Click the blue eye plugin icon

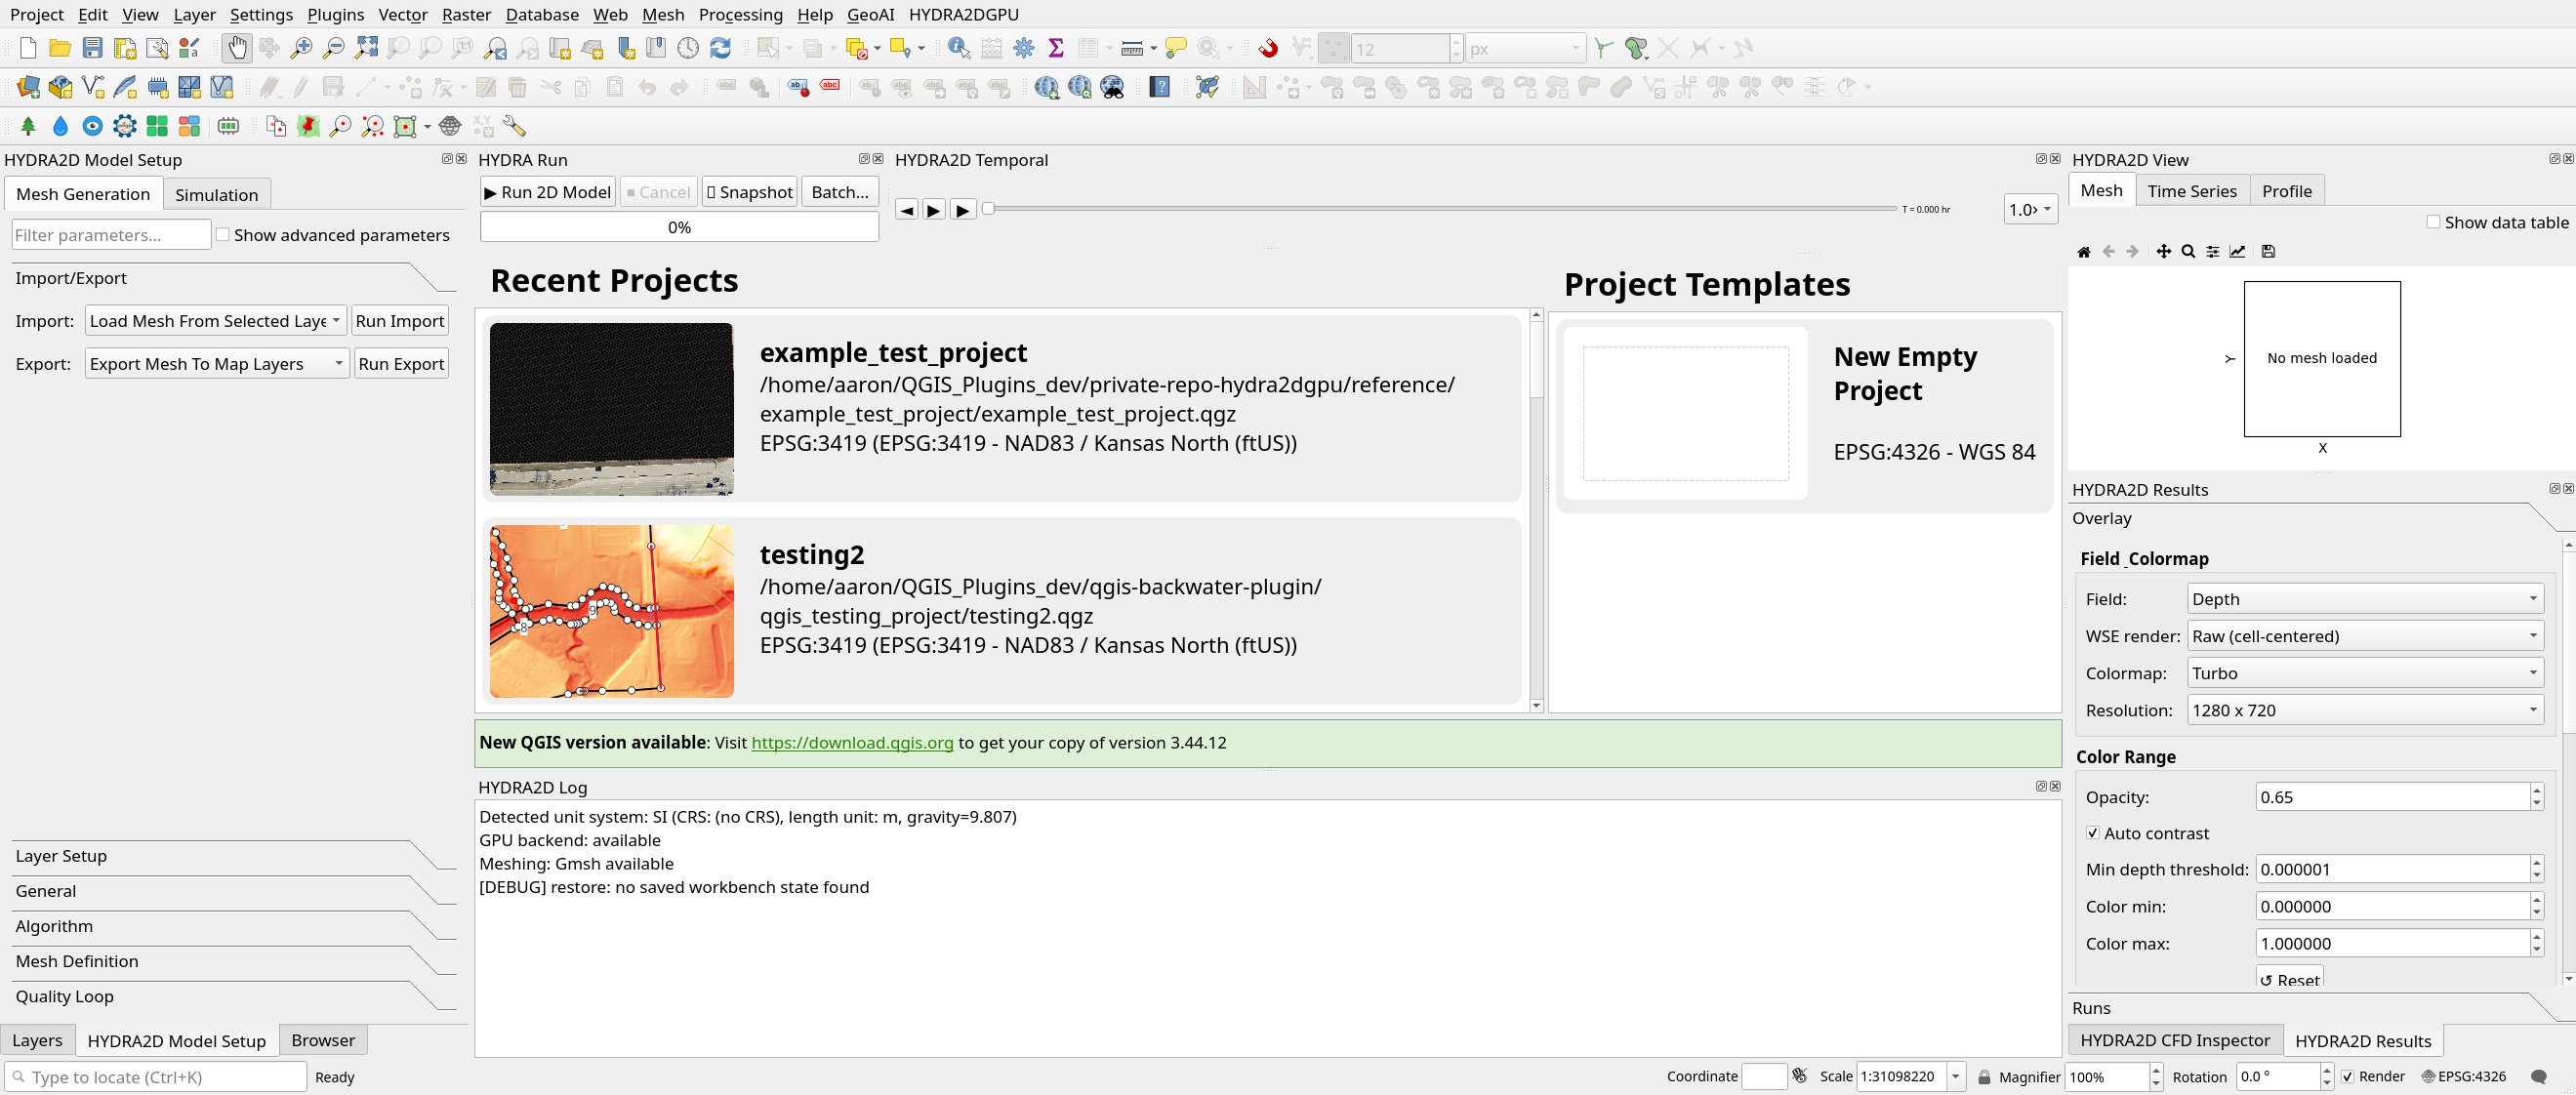click(x=92, y=126)
